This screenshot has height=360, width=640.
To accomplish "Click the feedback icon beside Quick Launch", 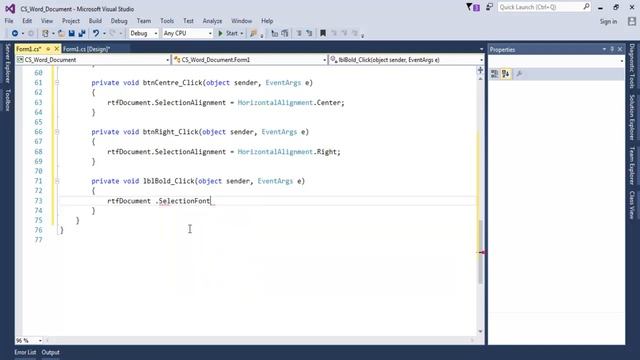I will [489, 7].
